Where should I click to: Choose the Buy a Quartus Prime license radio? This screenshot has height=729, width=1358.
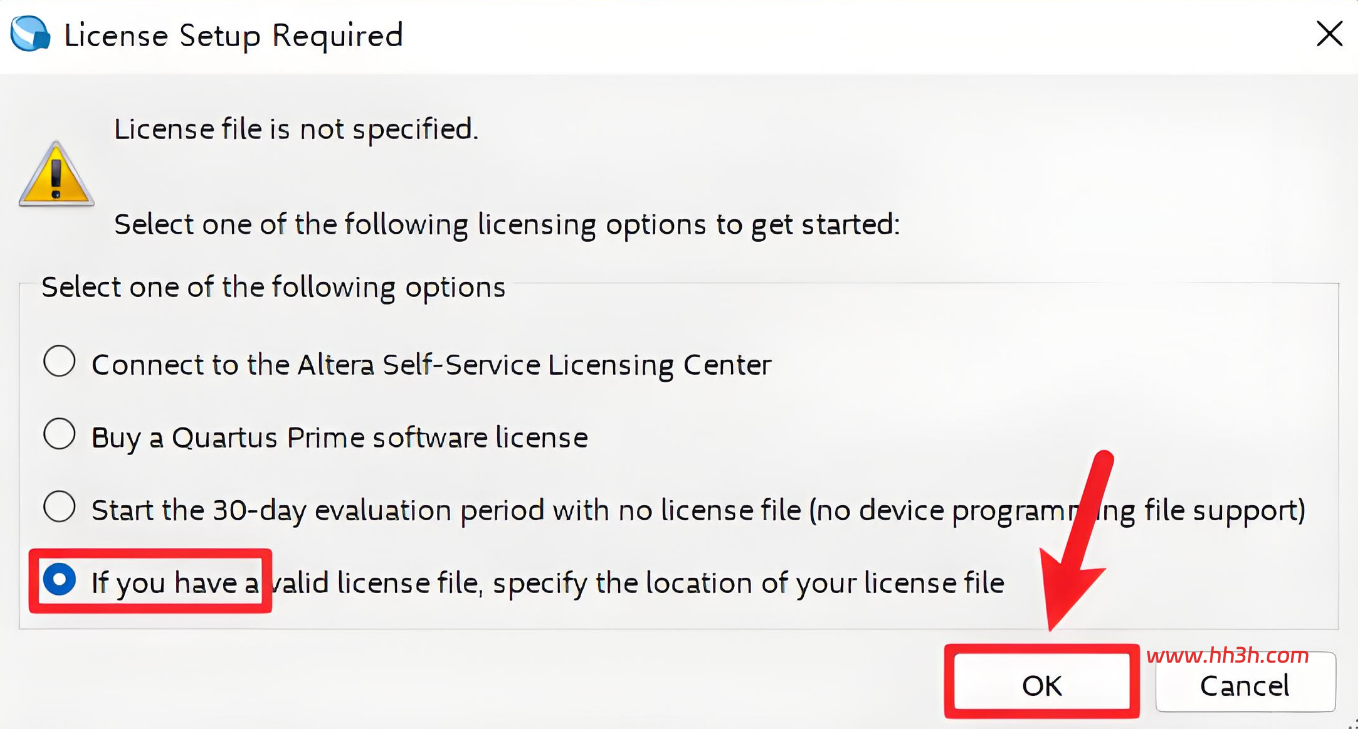click(60, 435)
